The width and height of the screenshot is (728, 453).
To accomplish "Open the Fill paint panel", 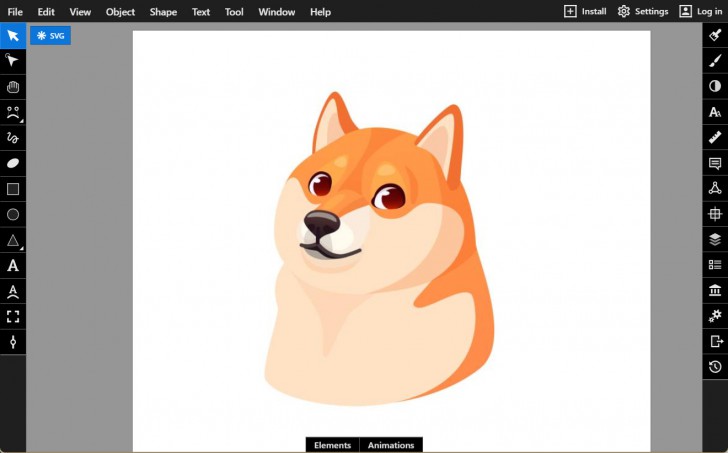I will pyautogui.click(x=715, y=35).
